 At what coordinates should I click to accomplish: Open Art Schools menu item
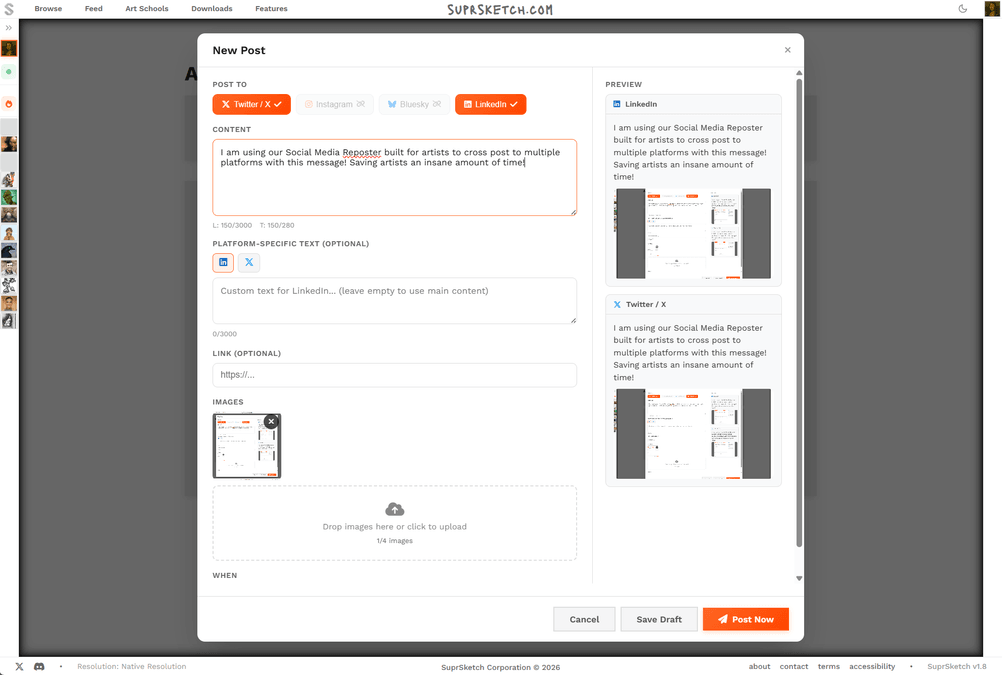[147, 9]
